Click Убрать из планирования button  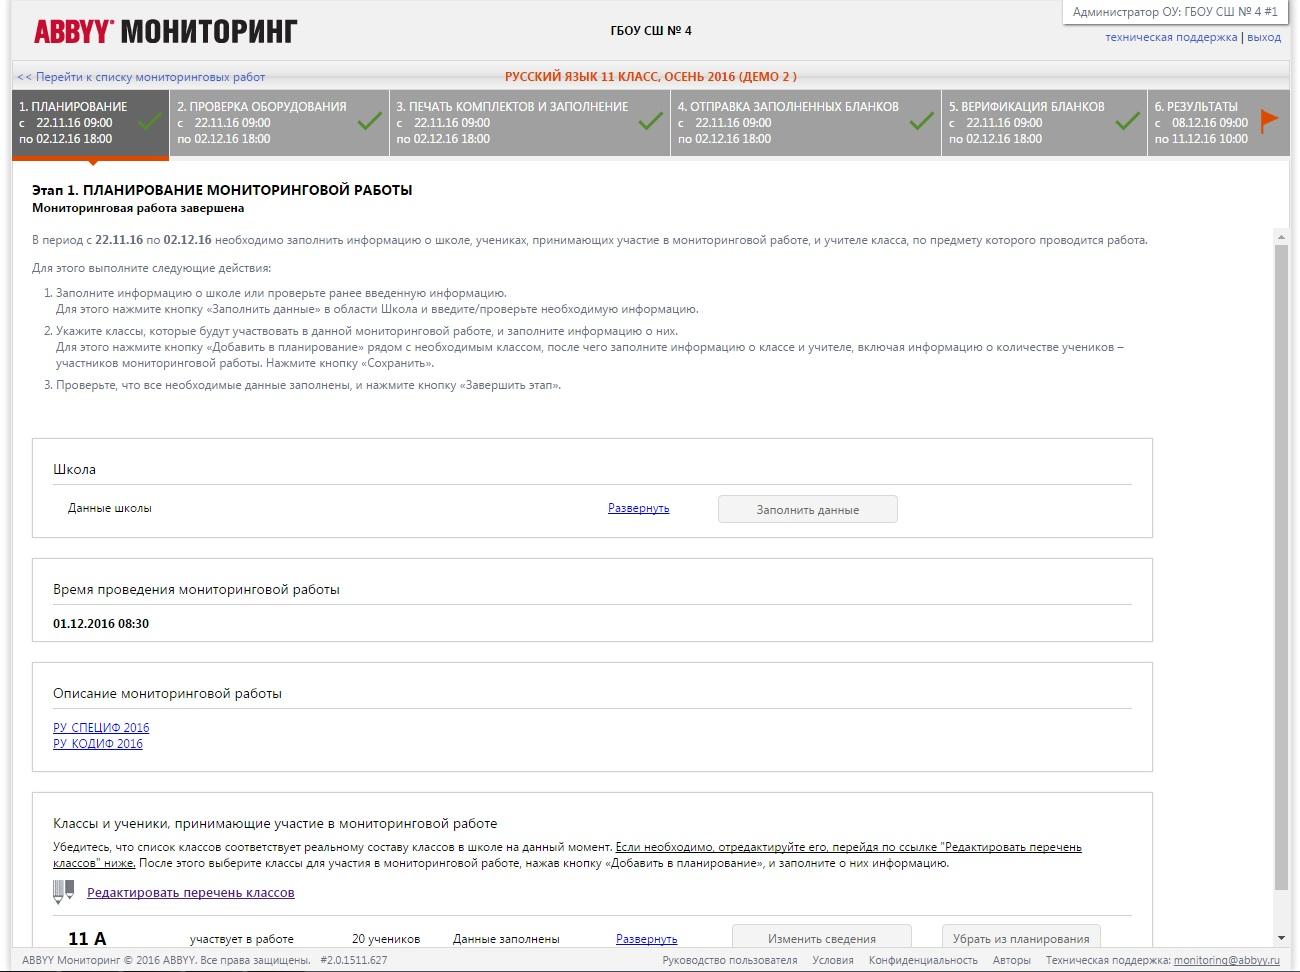click(1021, 937)
